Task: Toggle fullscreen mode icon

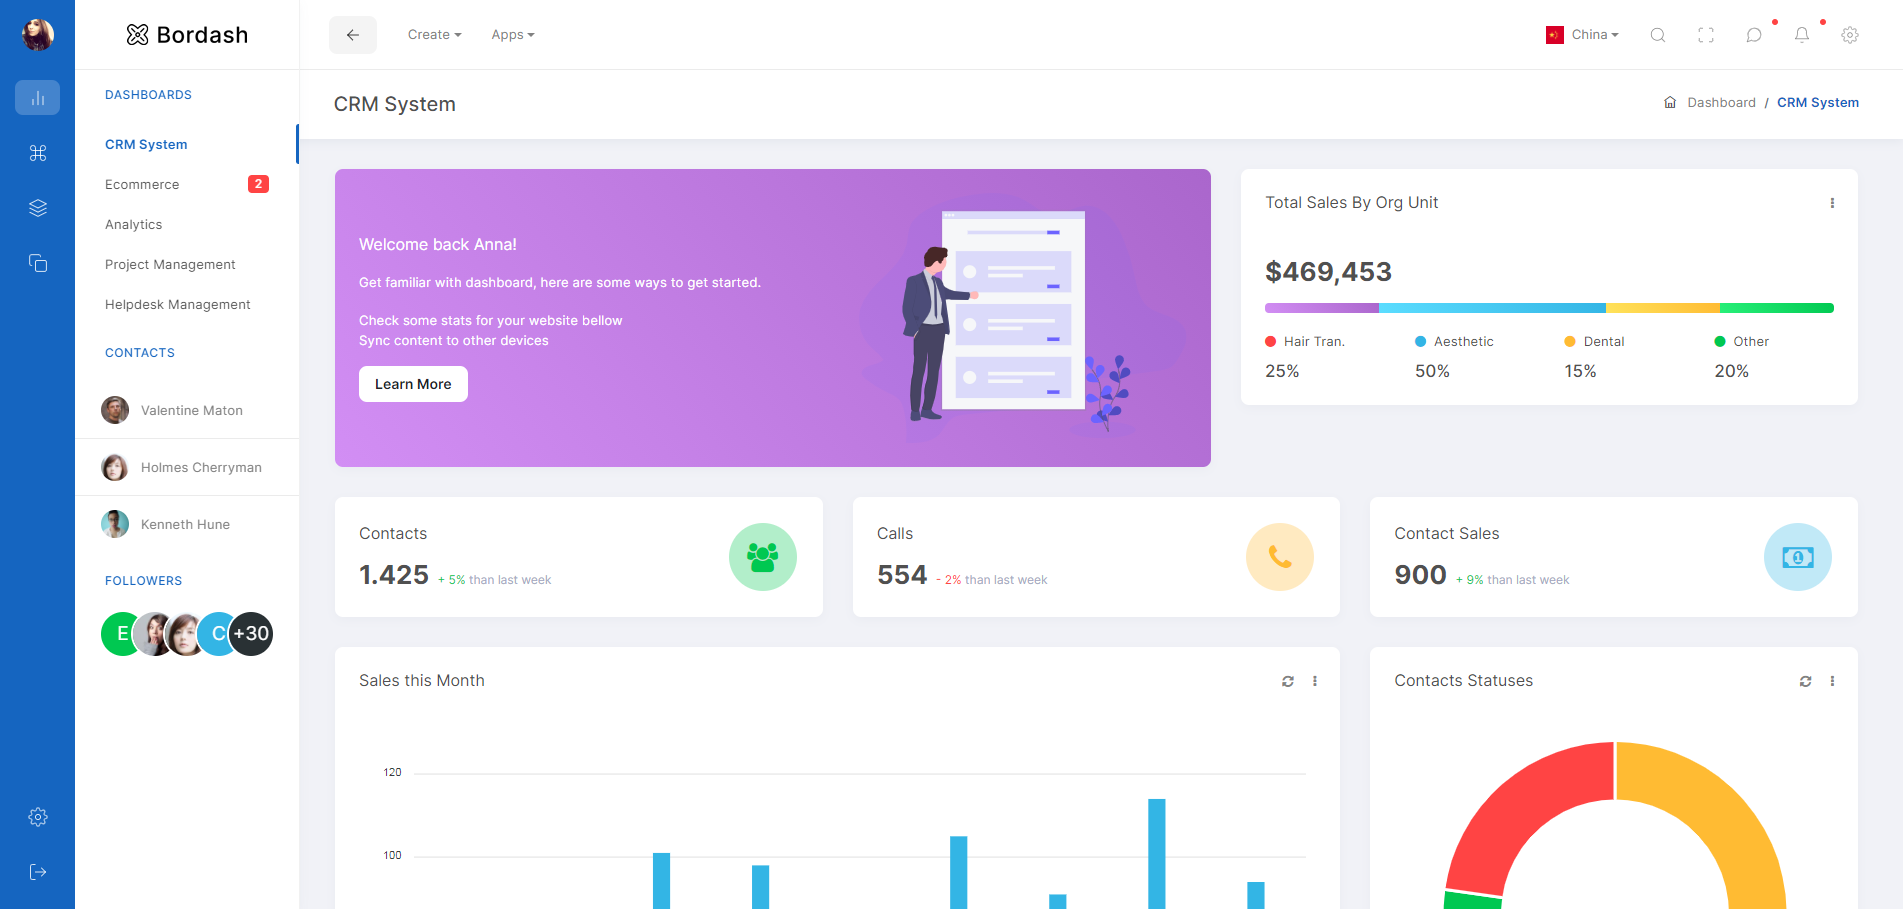Action: click(x=1706, y=35)
